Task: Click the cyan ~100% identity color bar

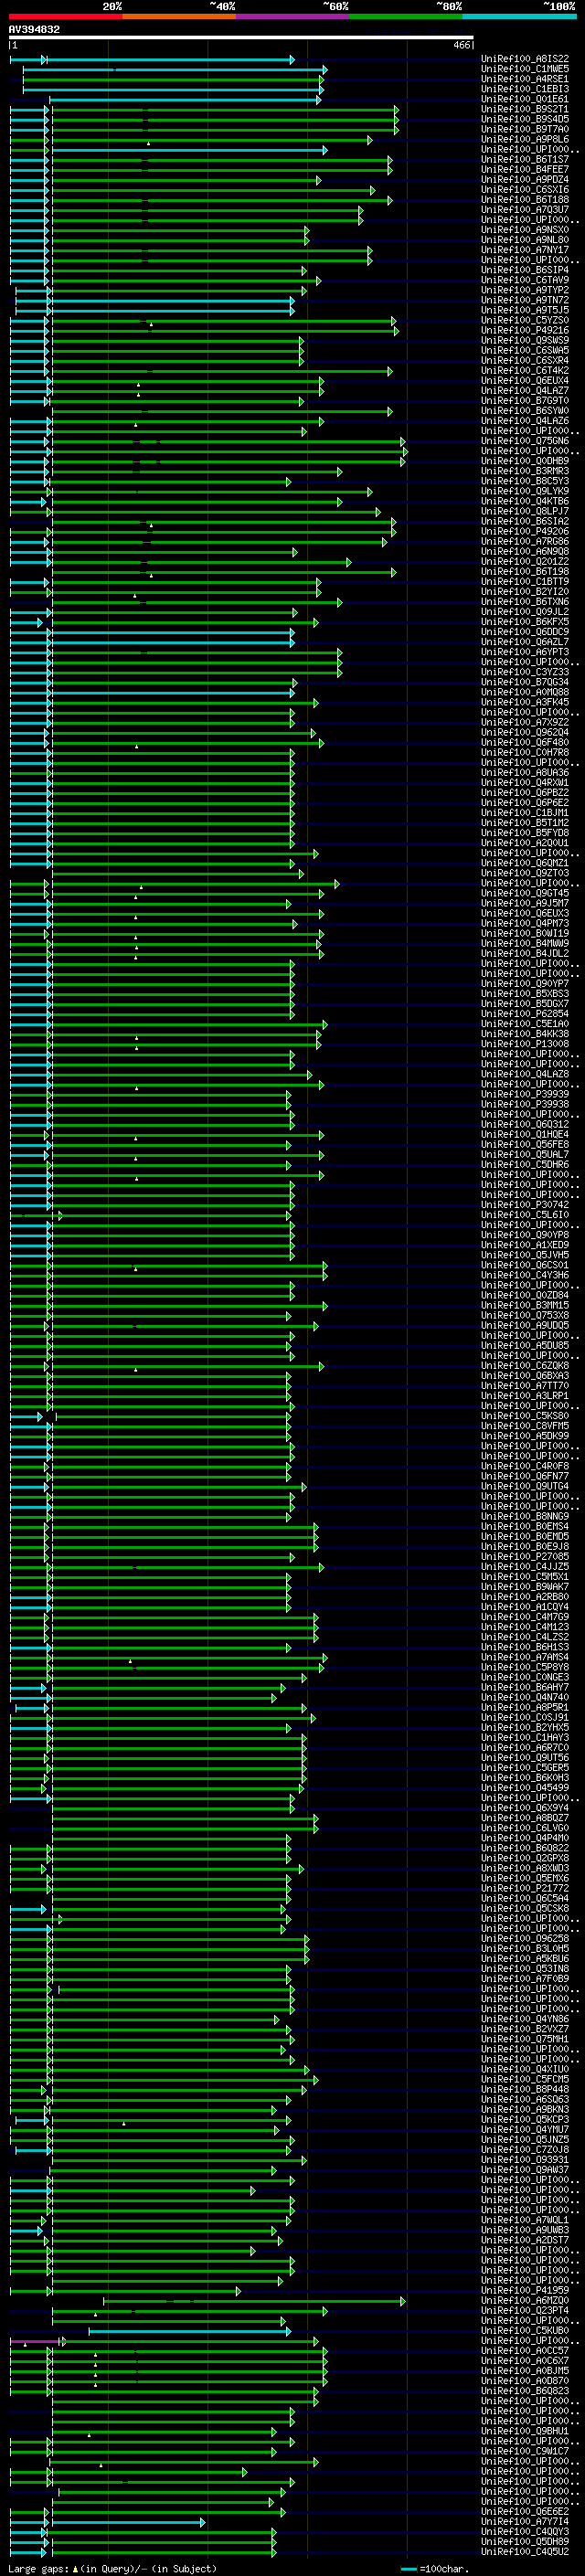Action: (519, 16)
